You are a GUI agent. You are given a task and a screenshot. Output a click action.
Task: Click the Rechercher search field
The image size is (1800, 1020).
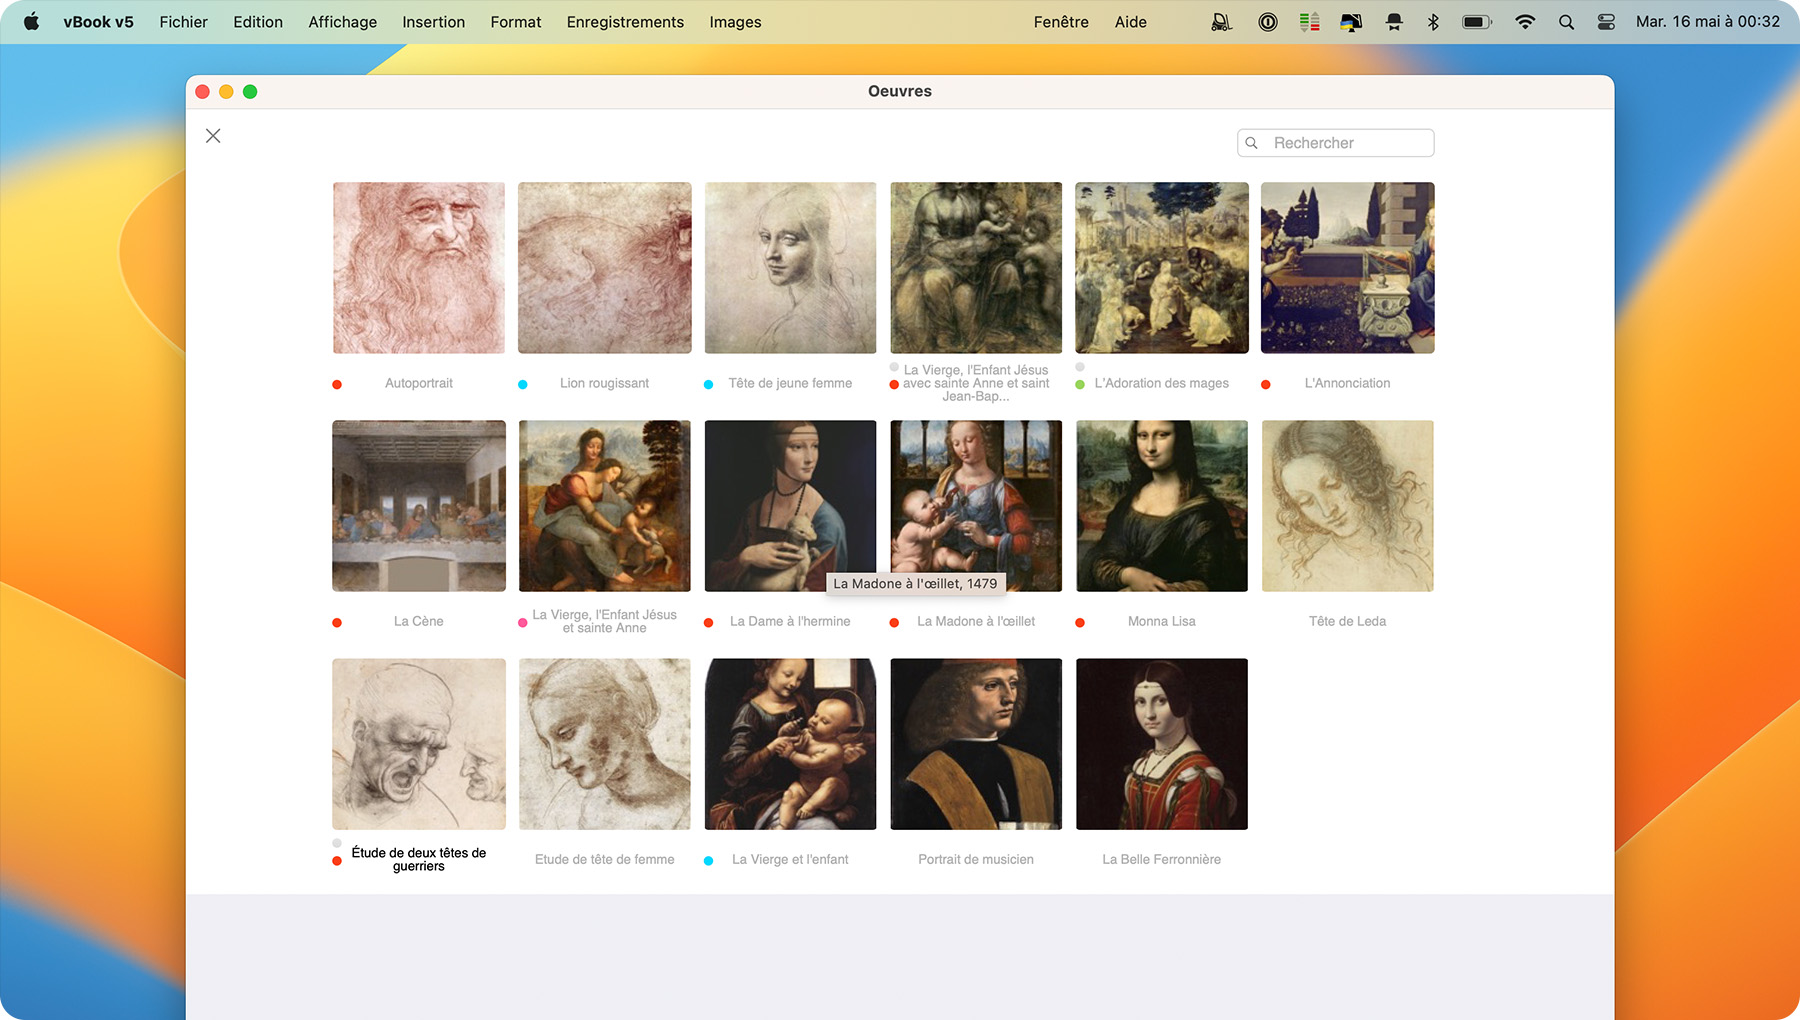pyautogui.click(x=1335, y=143)
